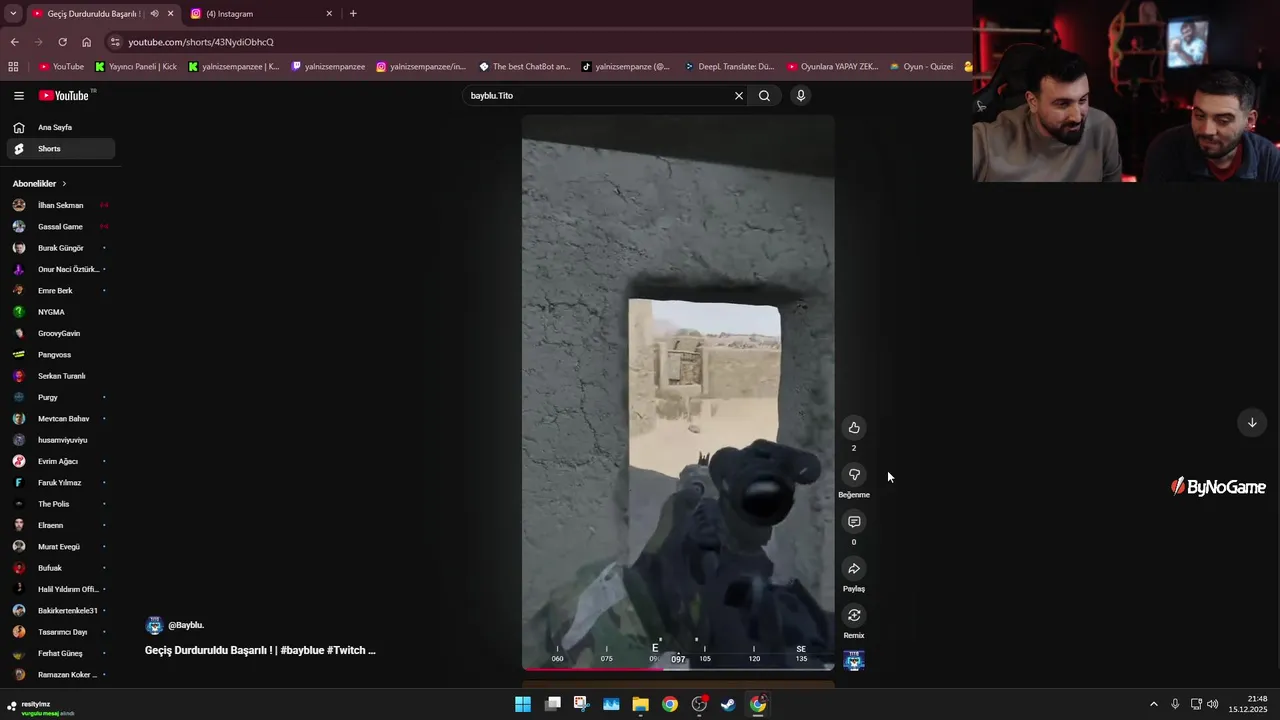Expand the Abonelikler section
1280x720 pixels.
point(40,184)
